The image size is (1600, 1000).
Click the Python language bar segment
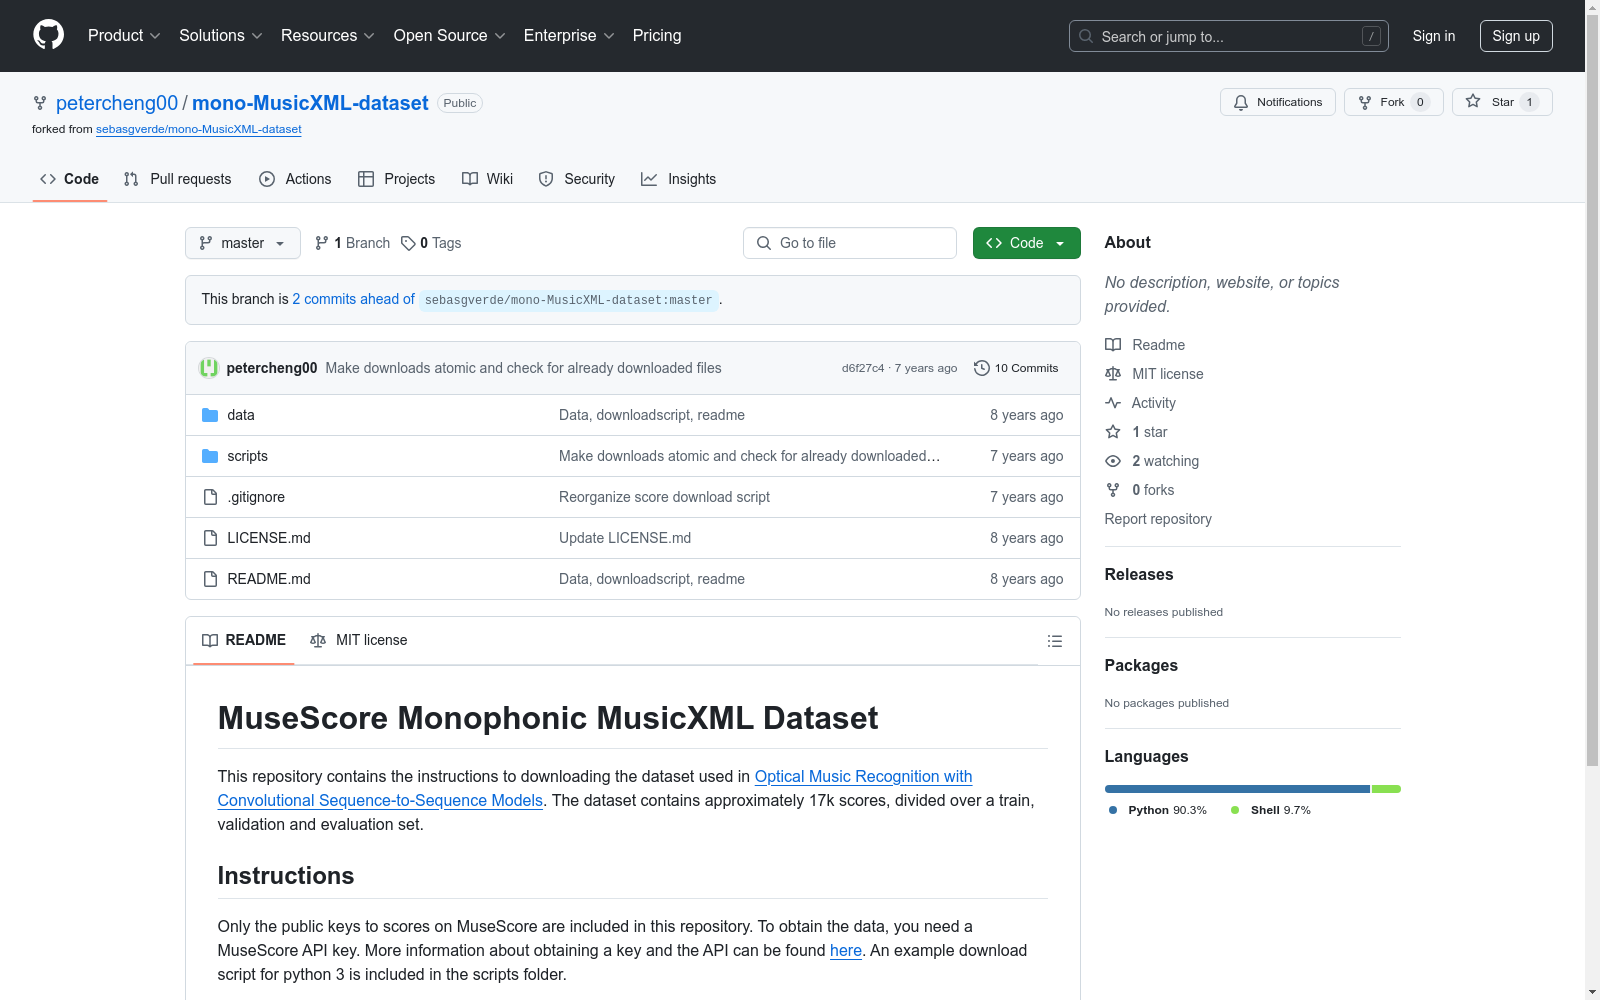coord(1237,789)
